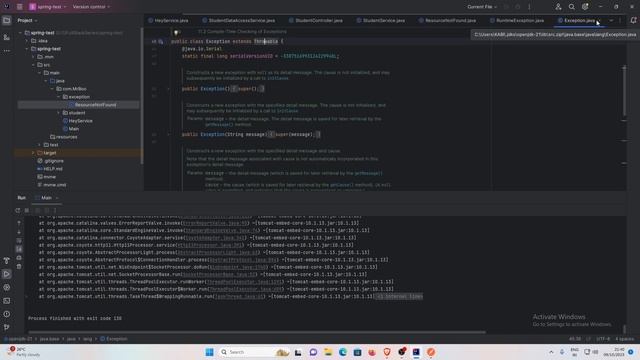Screen dimensions: 640x360
Task: Toggle soft-wrap in Run console
Action: click(19, 240)
